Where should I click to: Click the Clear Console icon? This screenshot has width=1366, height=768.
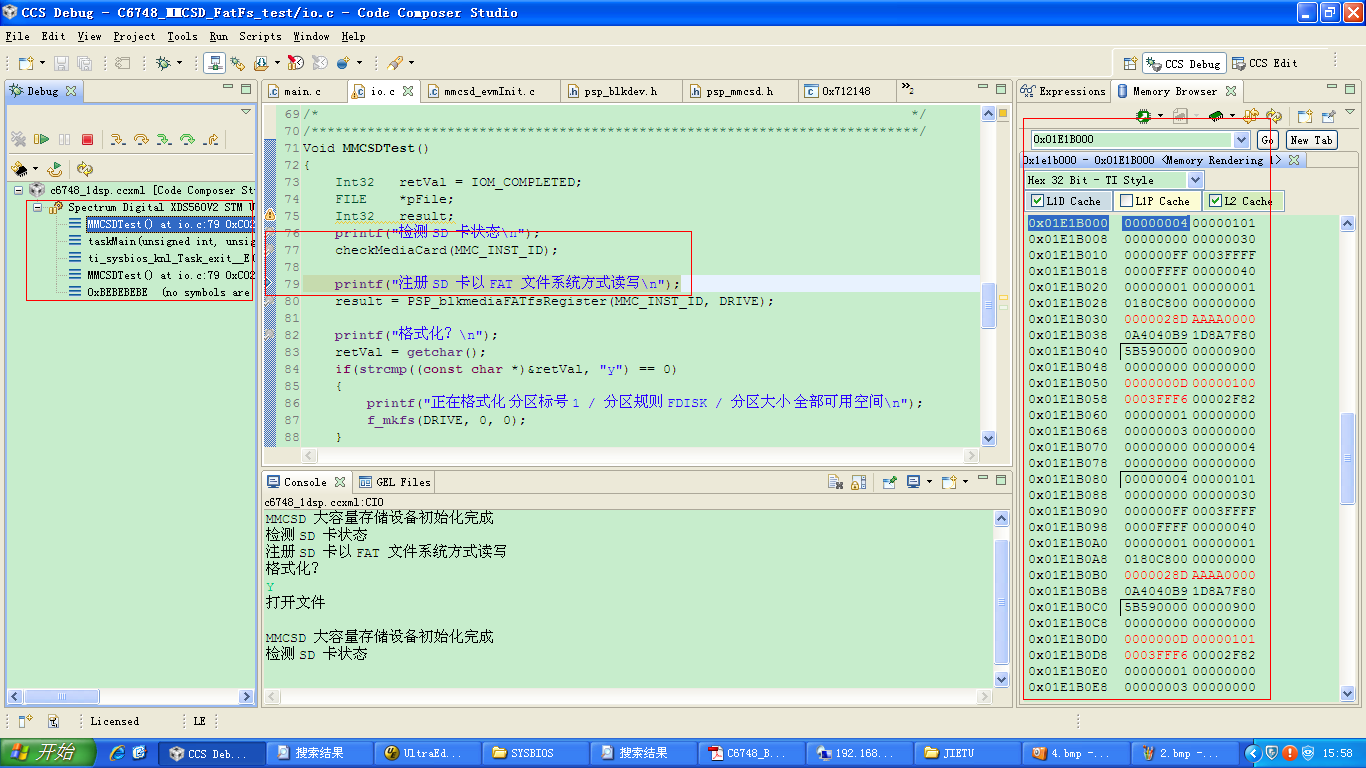click(x=835, y=482)
